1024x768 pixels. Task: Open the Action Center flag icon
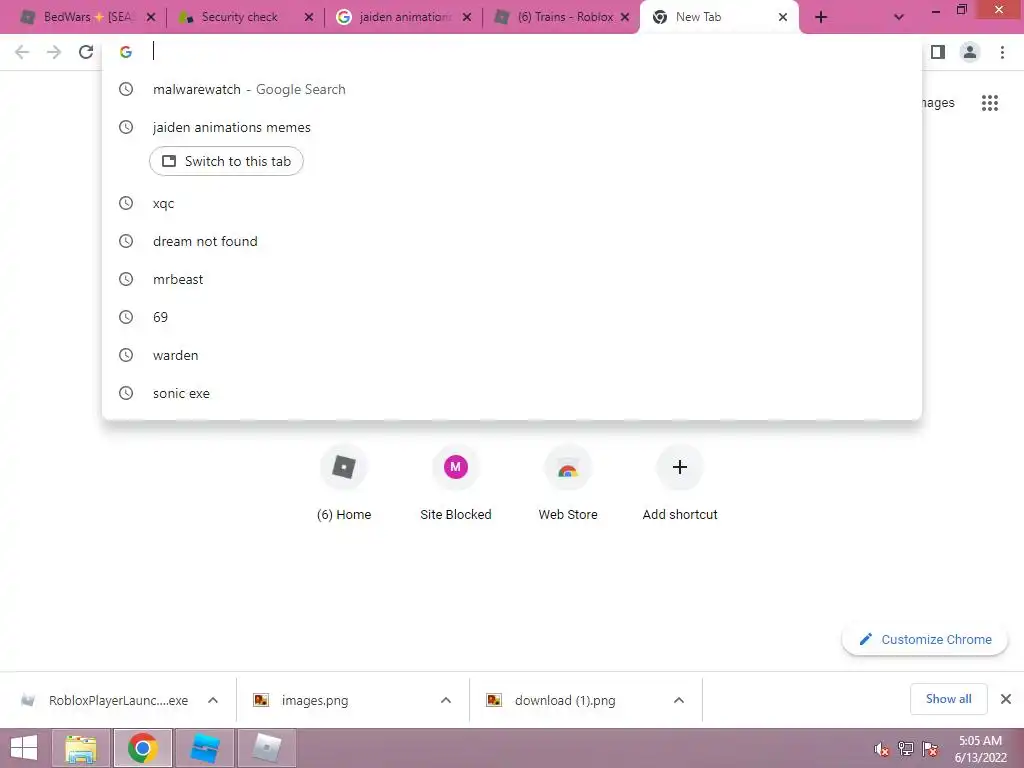tap(930, 749)
